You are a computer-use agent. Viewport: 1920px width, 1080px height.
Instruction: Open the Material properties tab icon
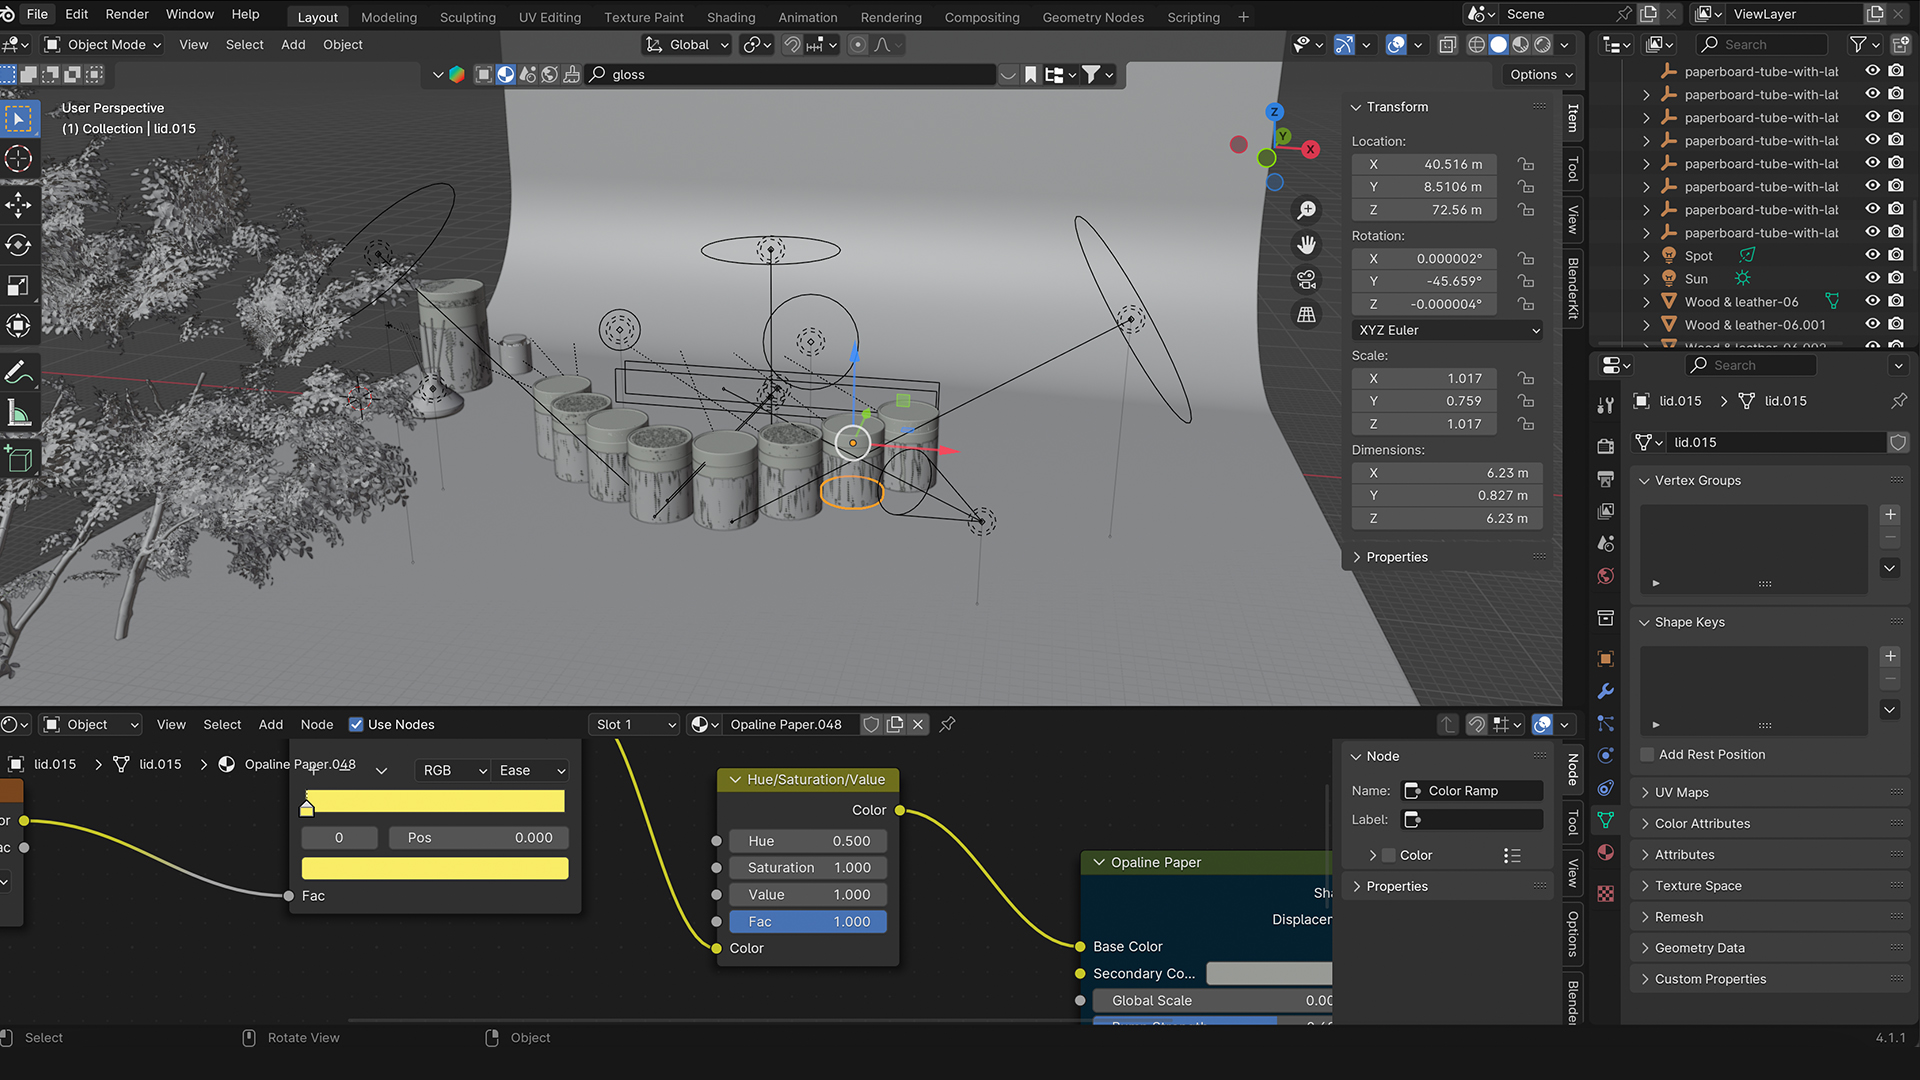pyautogui.click(x=1606, y=852)
